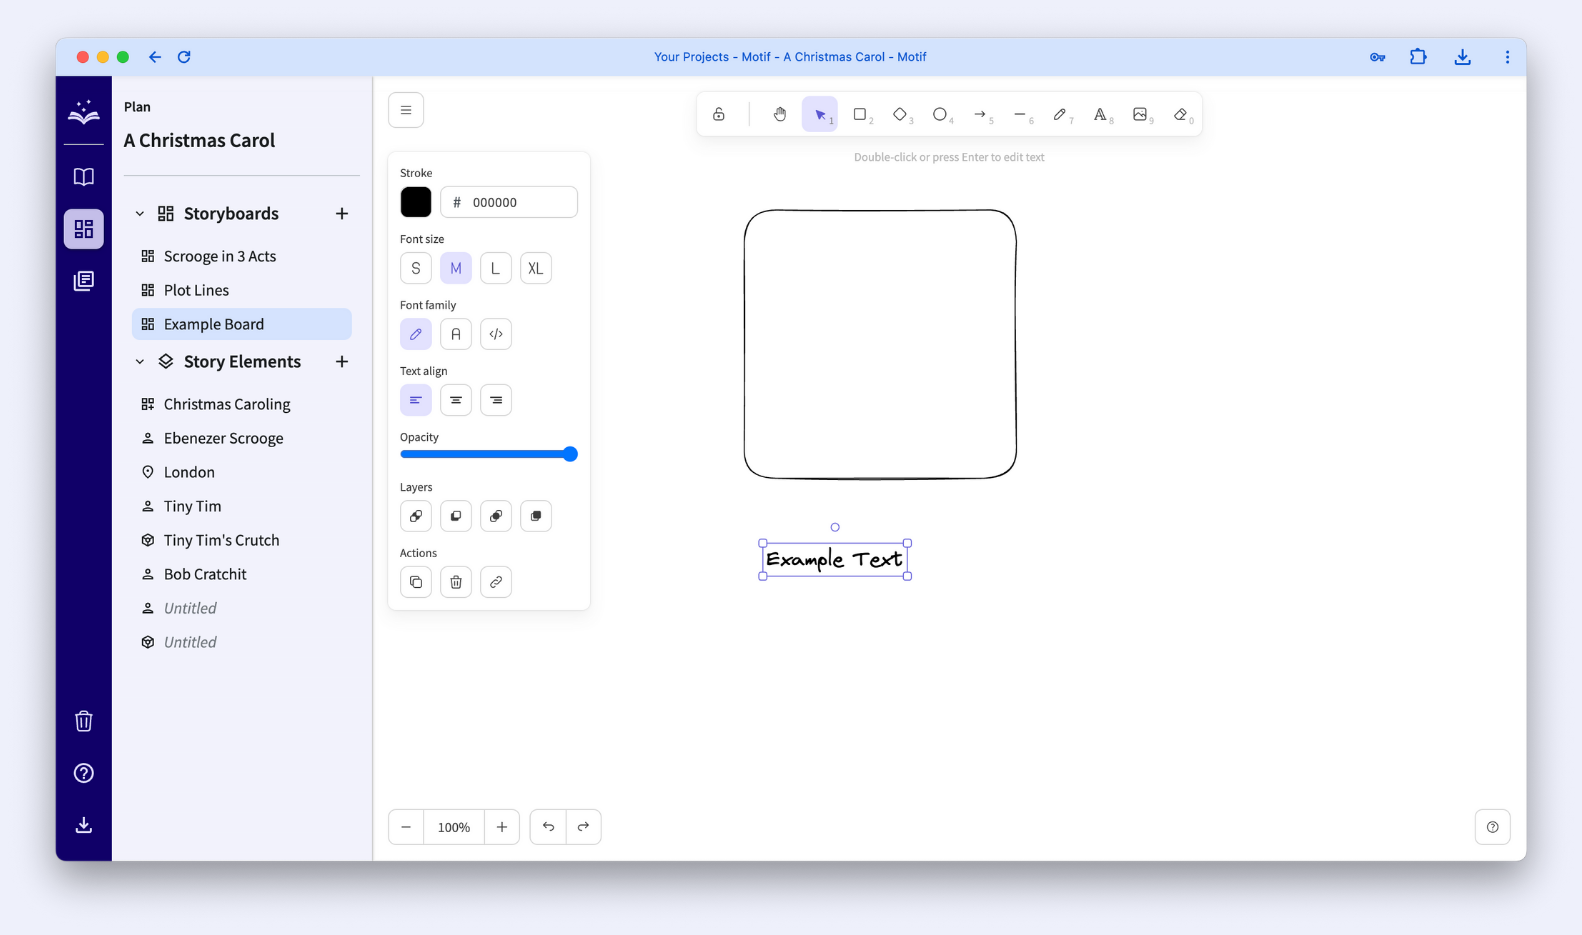Open the Untitled character element
Image resolution: width=1582 pixels, height=935 pixels.
point(242,608)
